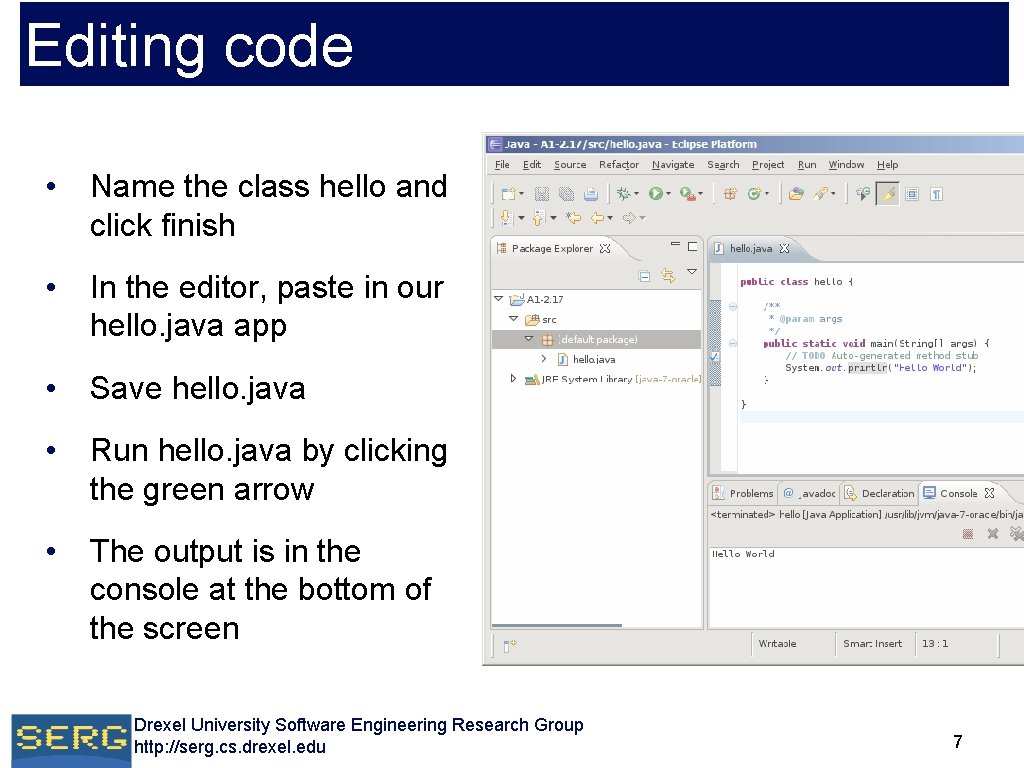Click the Last Edit Location icon
The width and height of the screenshot is (1024, 768).
point(573,217)
